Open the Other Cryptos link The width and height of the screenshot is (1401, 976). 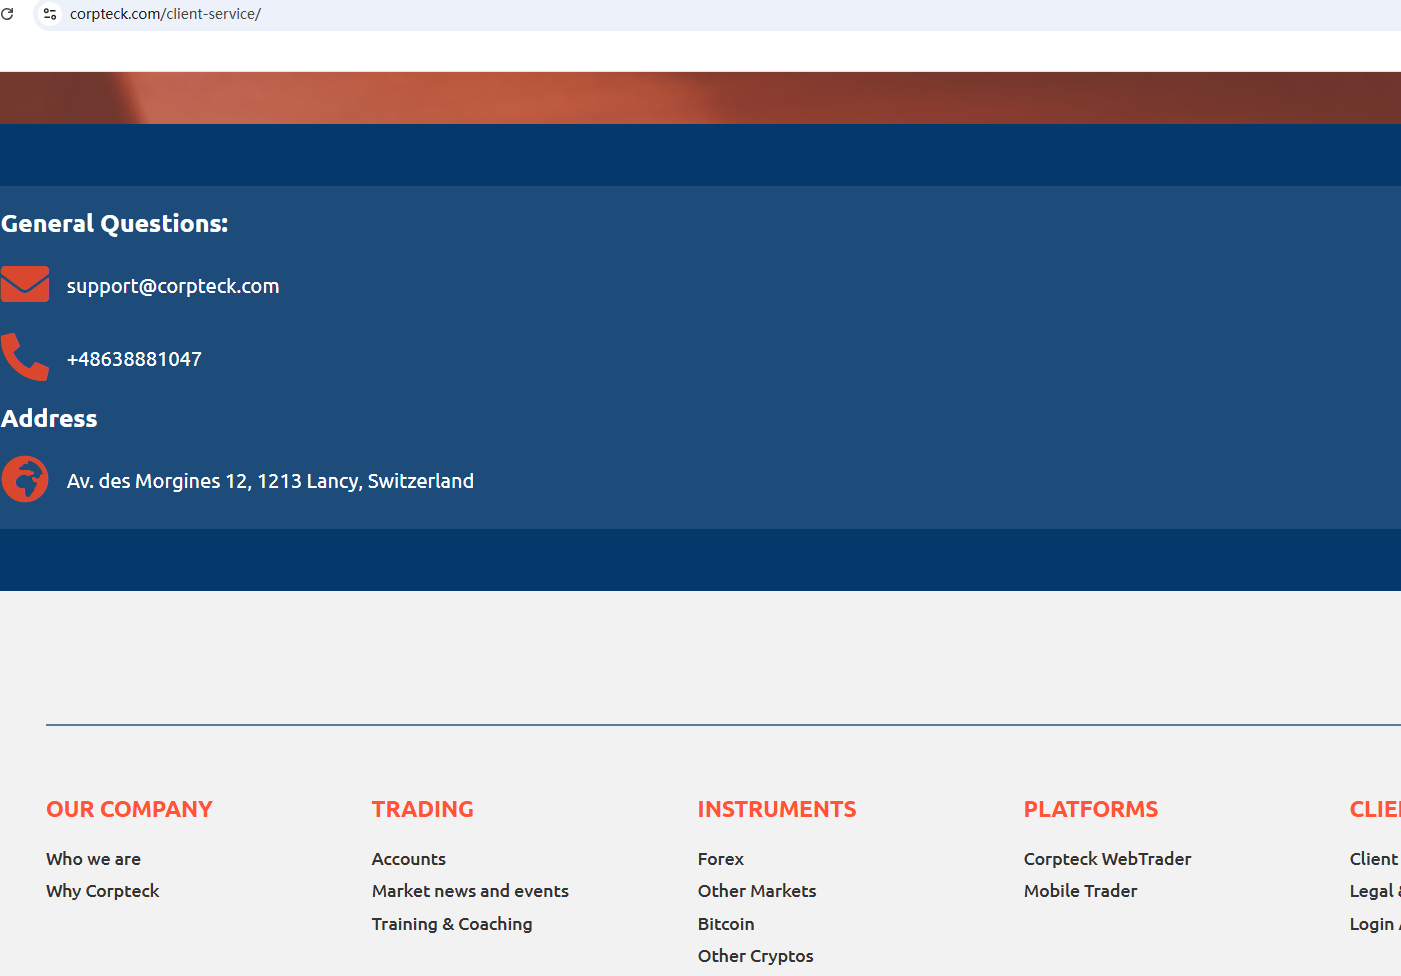tap(756, 956)
